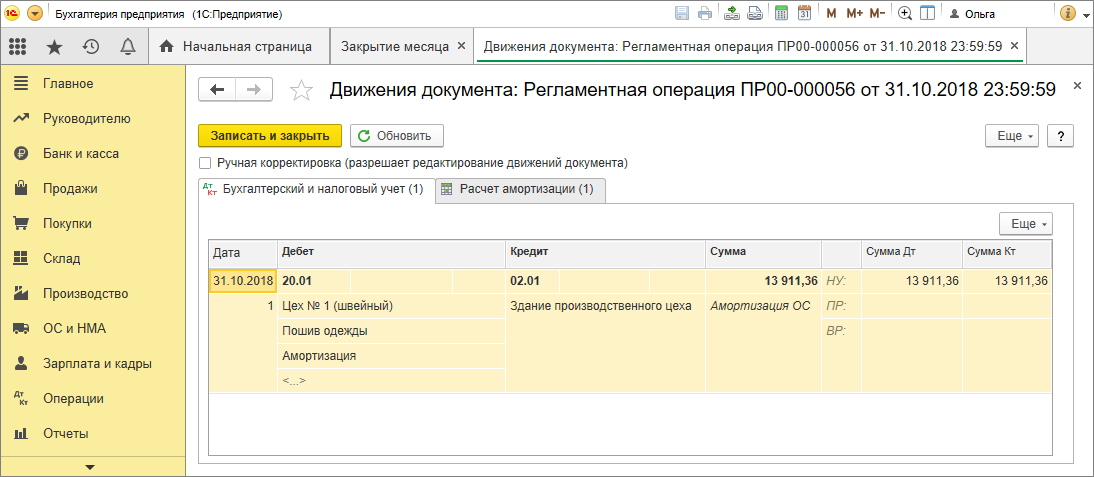Open the favorites star panel
Screen dimensions: 1094x477
[54, 47]
